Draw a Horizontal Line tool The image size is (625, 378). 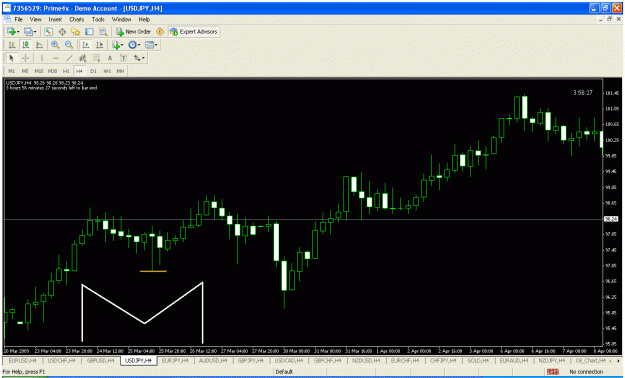(55, 58)
